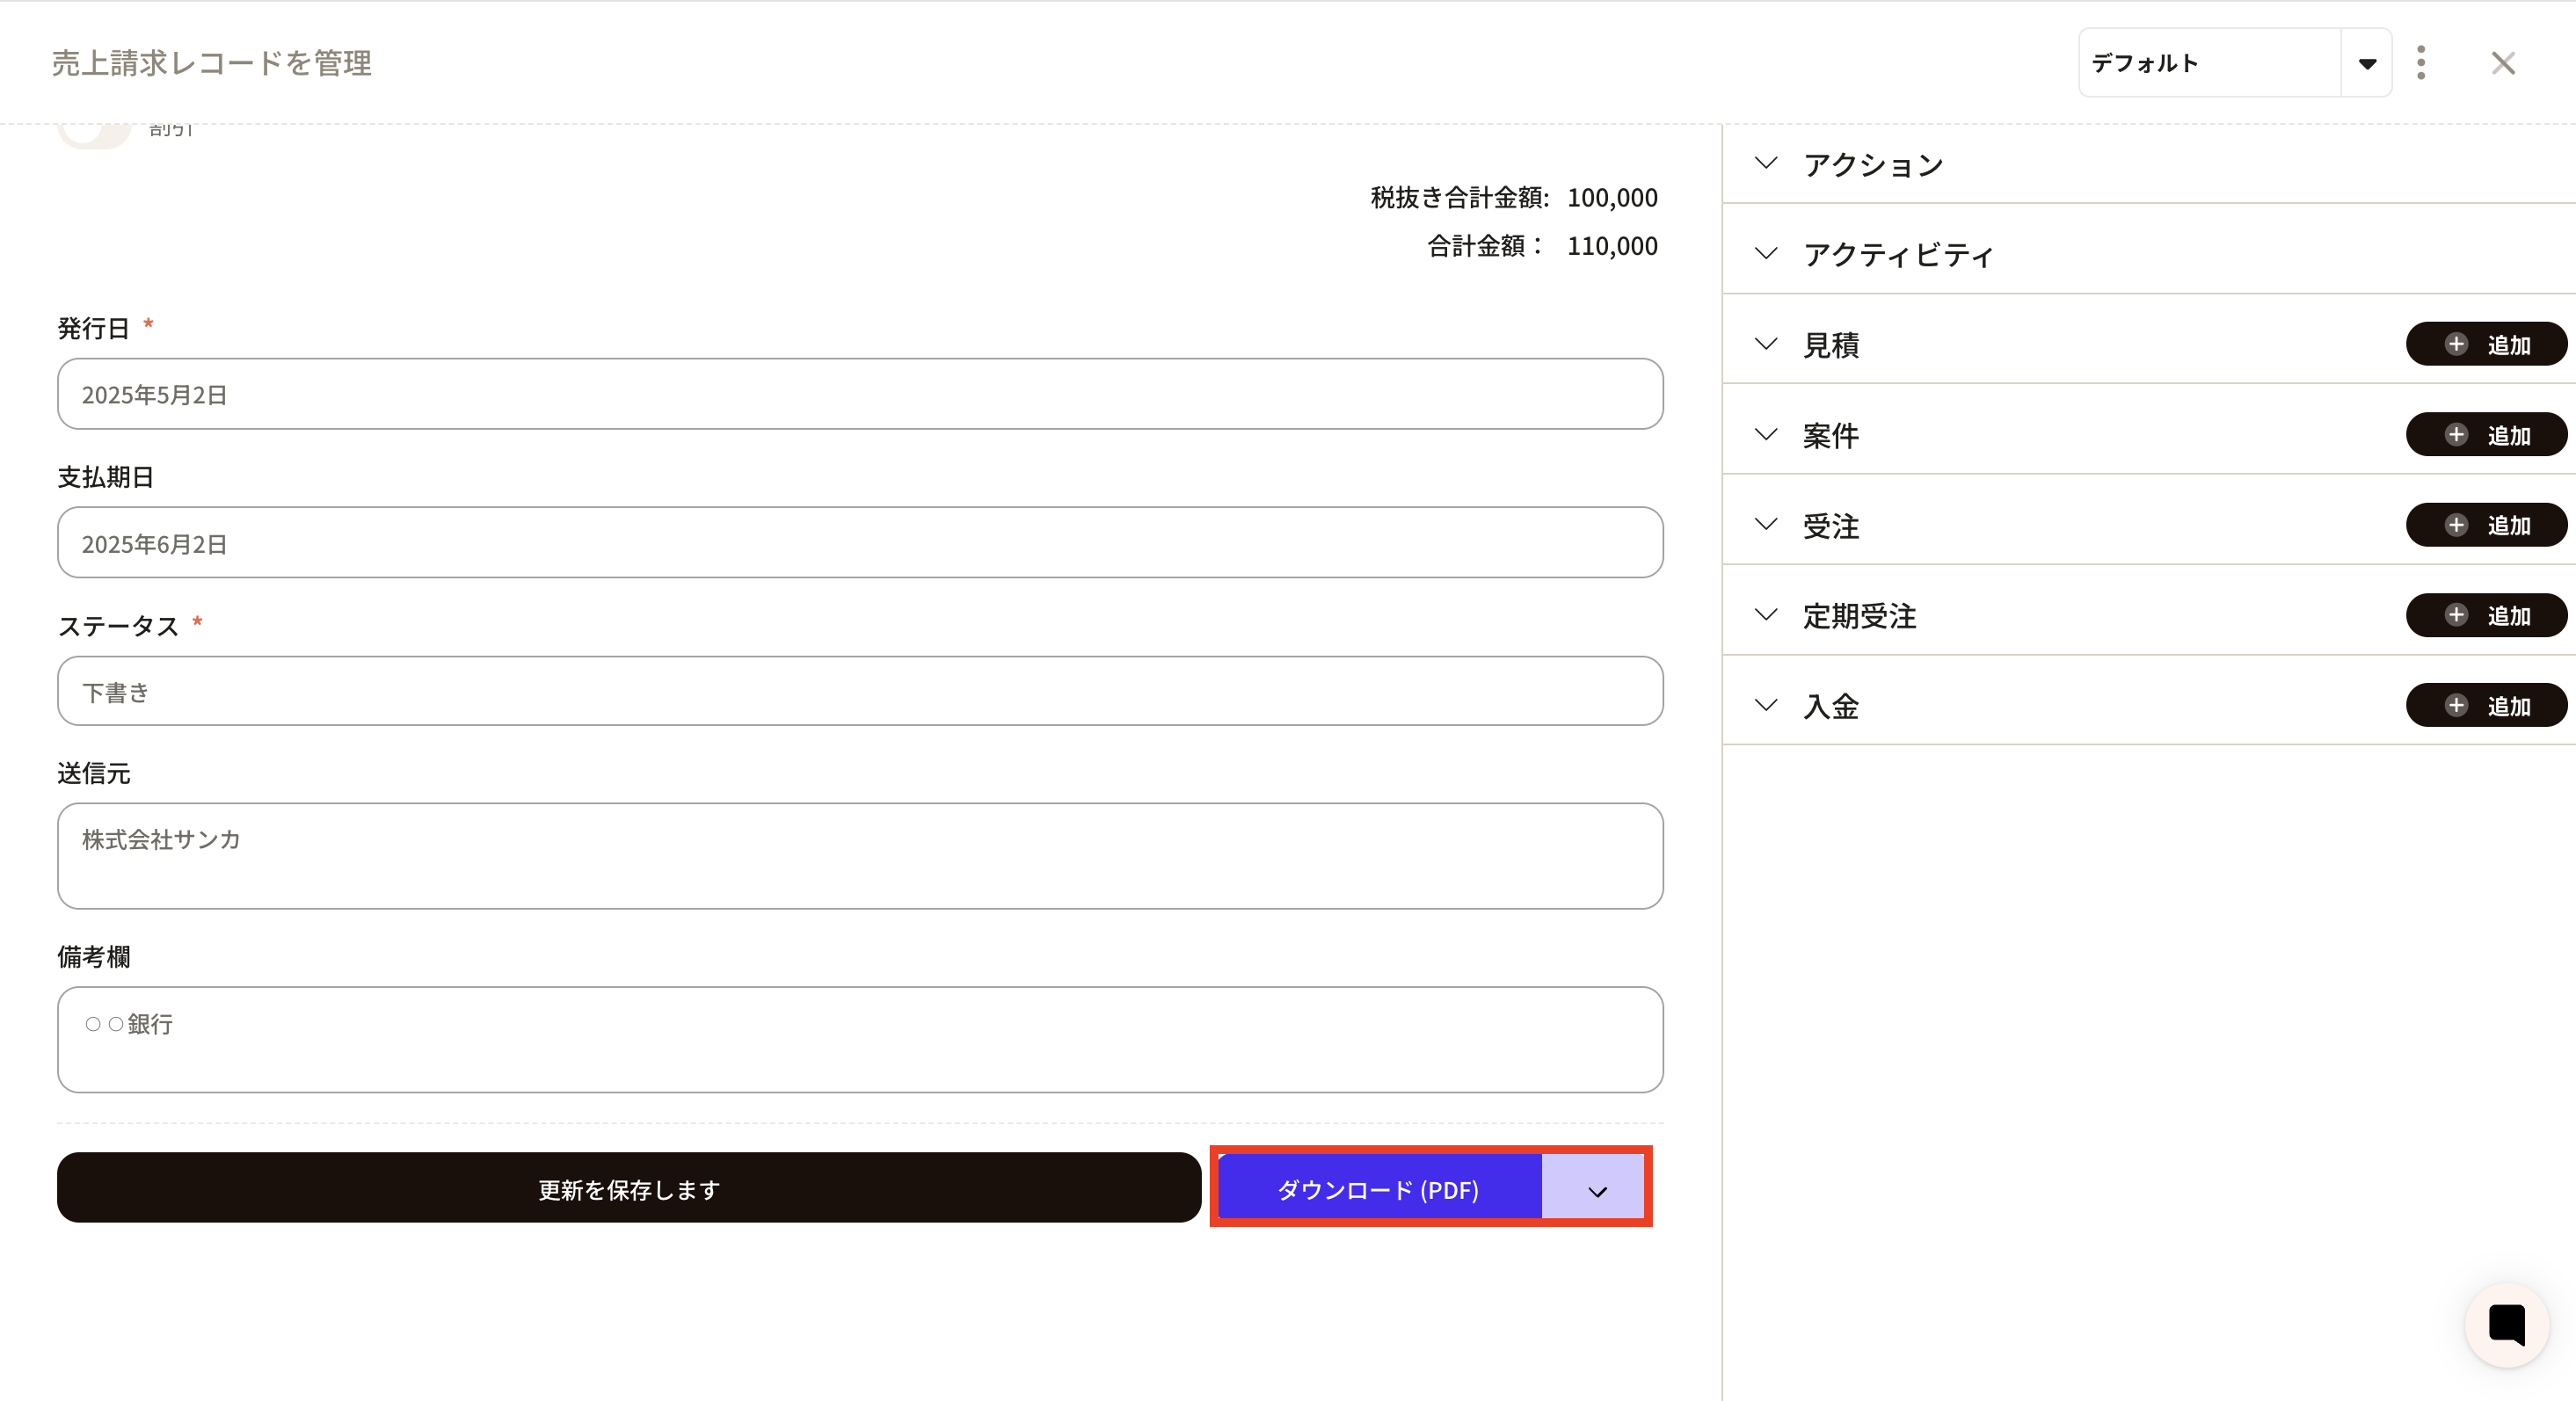The image size is (2576, 1401).
Task: Open the ステータス dropdown showing 下書き
Action: 860,692
